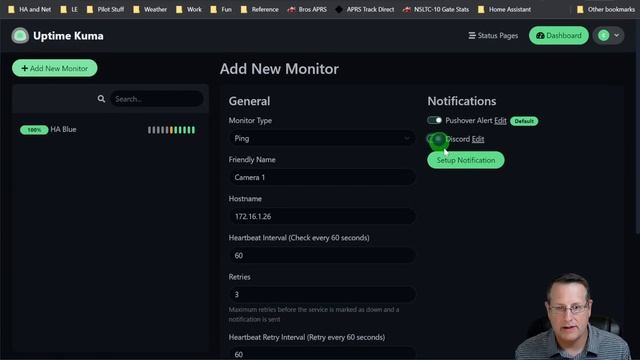640x360 pixels.
Task: Open APRS Track Direct bookmark
Action: click(365, 9)
